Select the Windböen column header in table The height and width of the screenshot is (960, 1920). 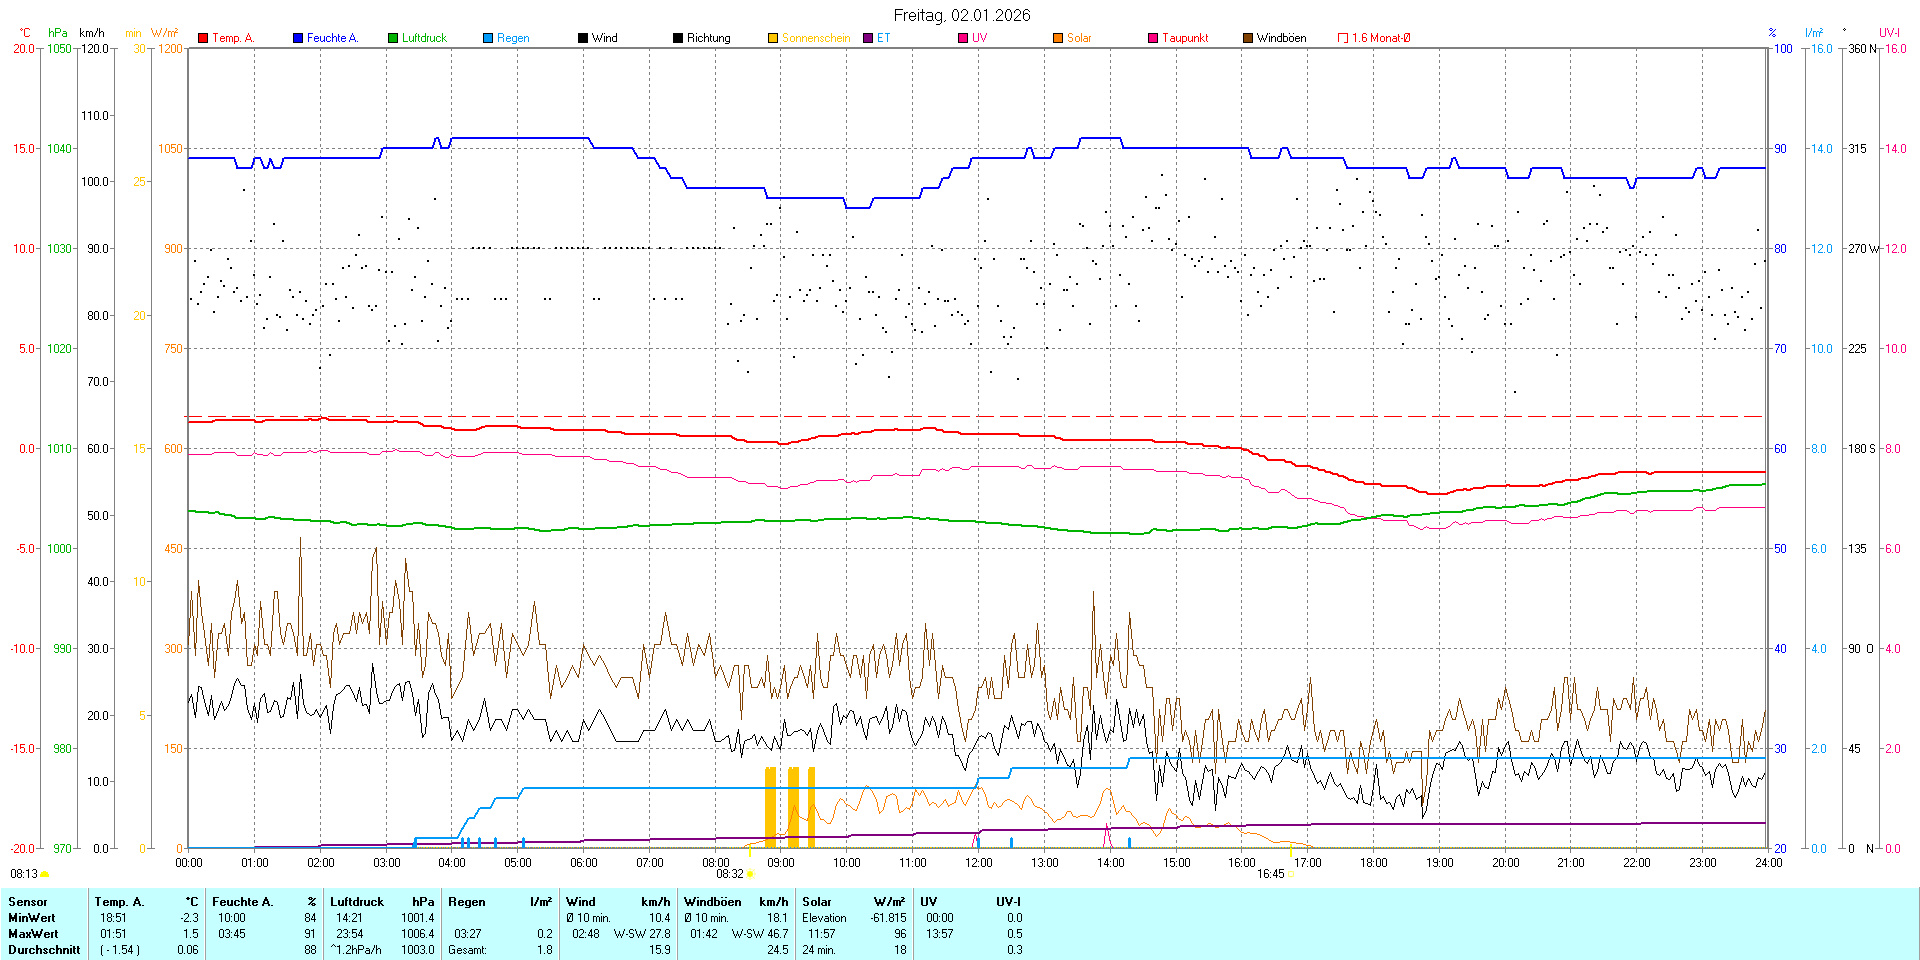pos(713,902)
